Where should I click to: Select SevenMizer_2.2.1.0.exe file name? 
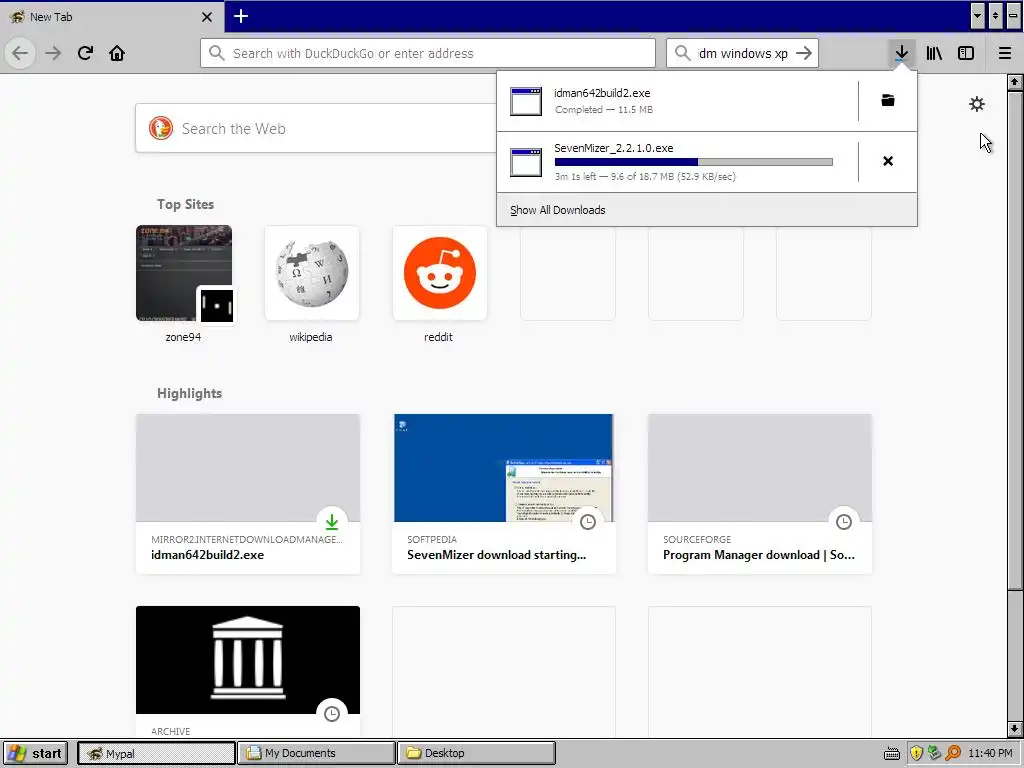click(x=614, y=148)
